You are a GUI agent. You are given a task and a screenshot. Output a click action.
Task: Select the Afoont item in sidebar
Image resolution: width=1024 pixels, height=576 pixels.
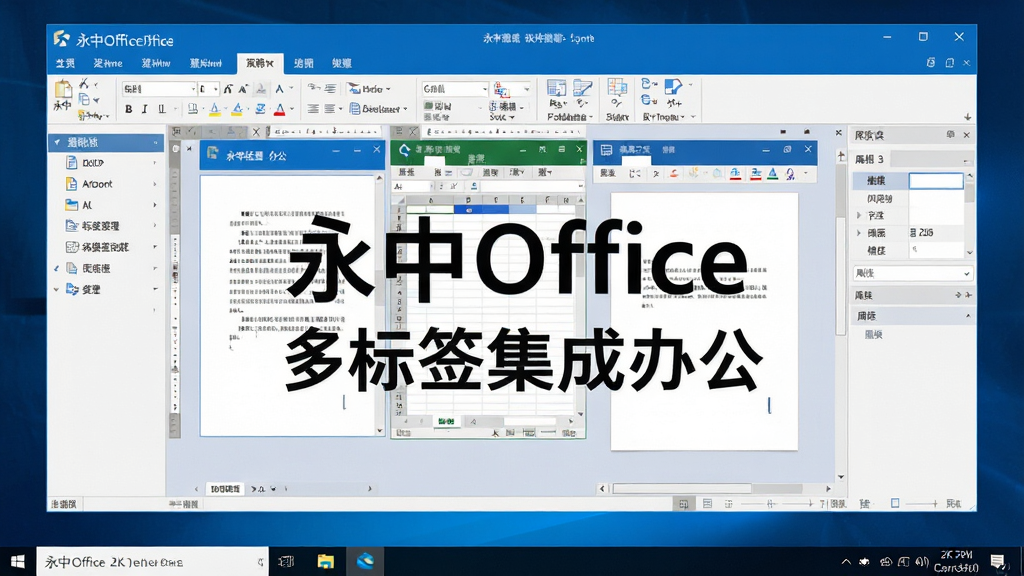click(x=97, y=184)
